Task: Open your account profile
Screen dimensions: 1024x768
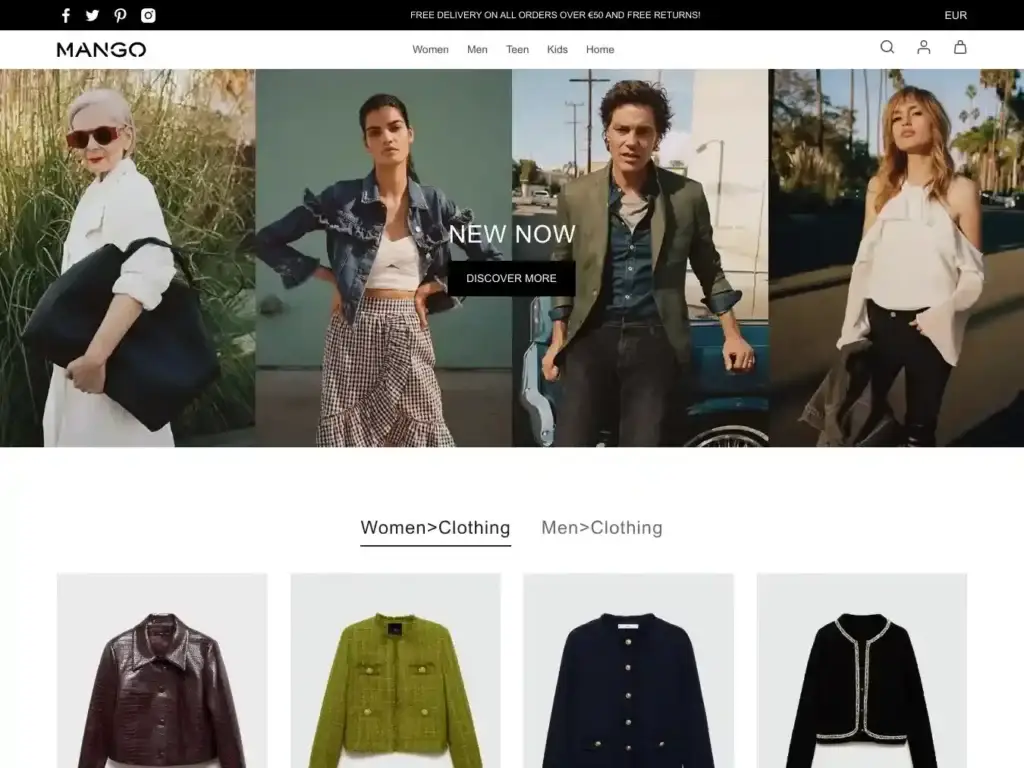Action: coord(923,47)
